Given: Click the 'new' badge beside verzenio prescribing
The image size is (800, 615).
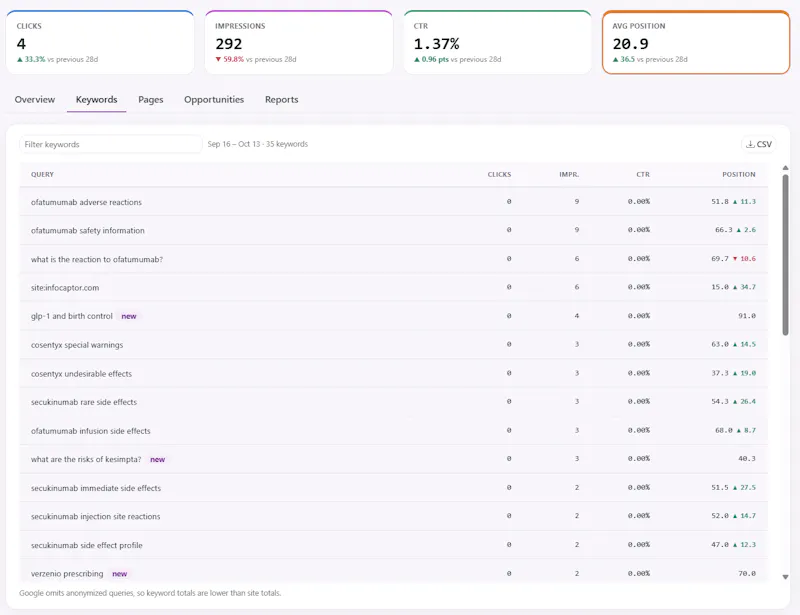Looking at the screenshot, I should point(119,574).
